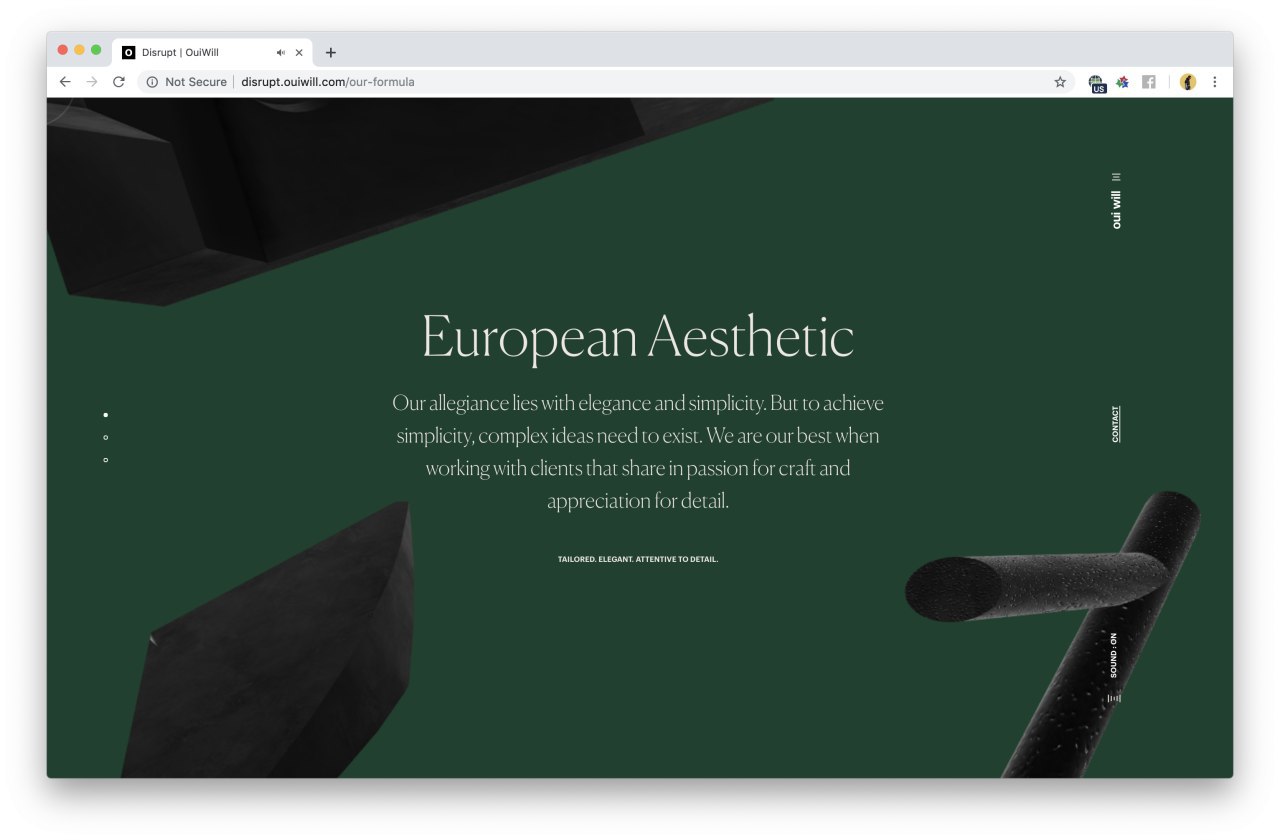Click the browser back arrow

(65, 82)
